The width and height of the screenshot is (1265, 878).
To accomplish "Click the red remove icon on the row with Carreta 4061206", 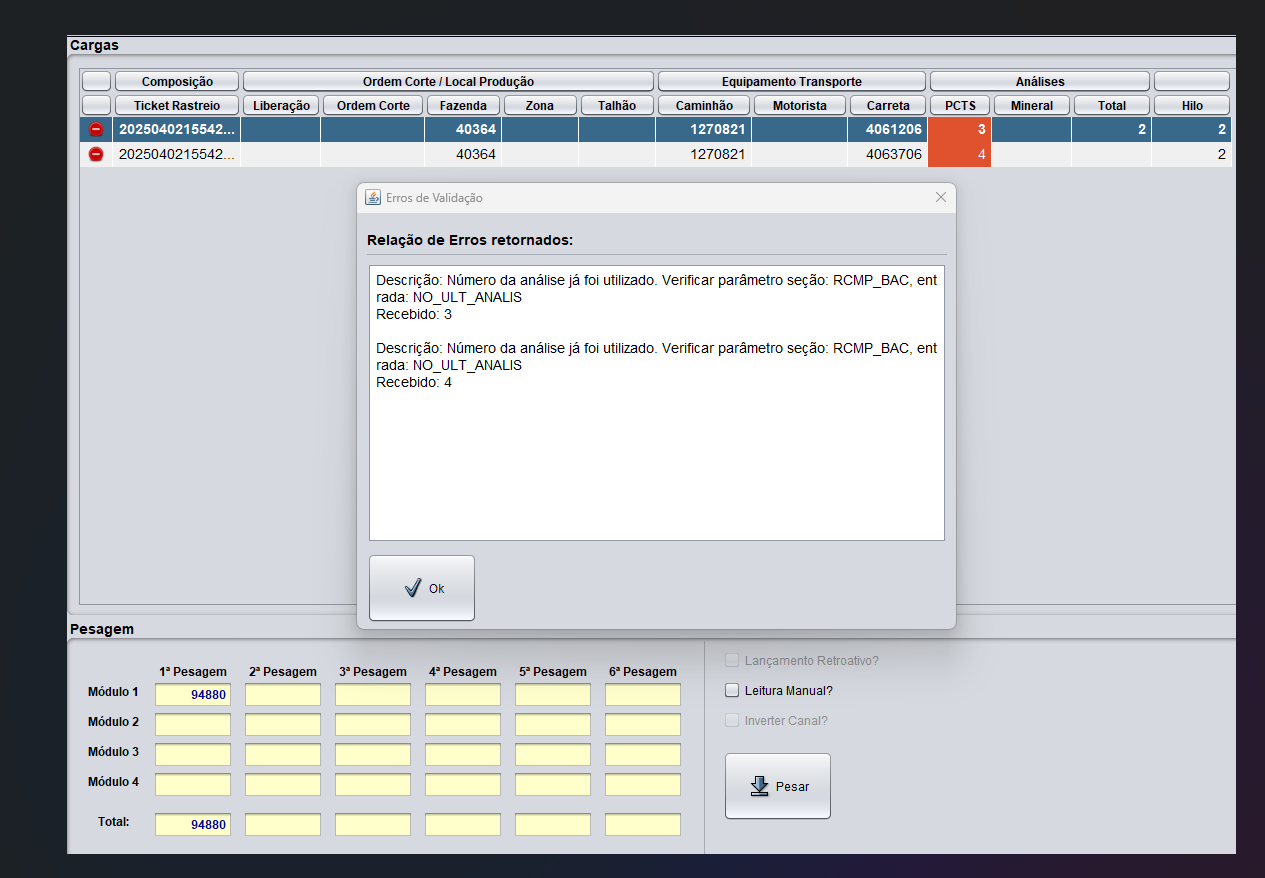I will point(96,129).
